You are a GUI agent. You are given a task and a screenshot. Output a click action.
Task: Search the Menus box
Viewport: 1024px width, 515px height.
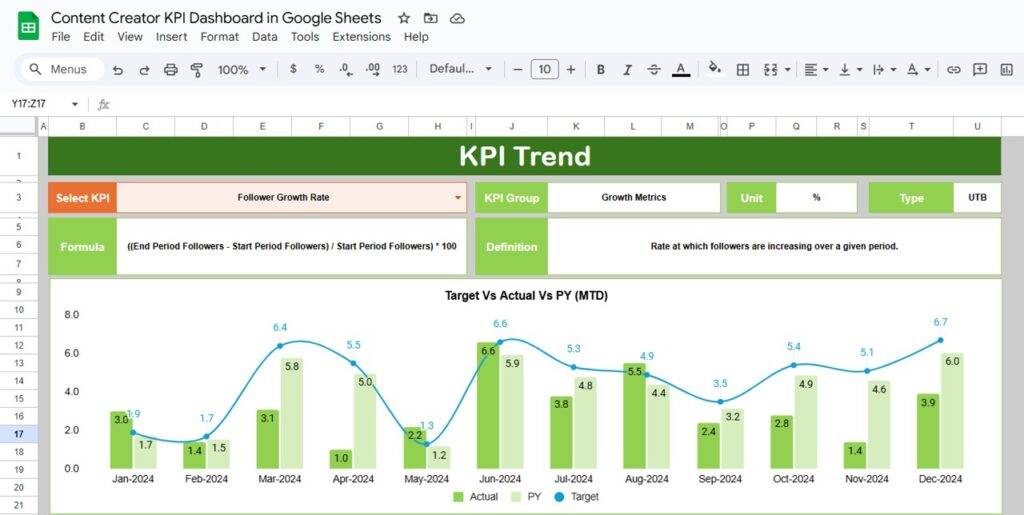click(x=62, y=69)
